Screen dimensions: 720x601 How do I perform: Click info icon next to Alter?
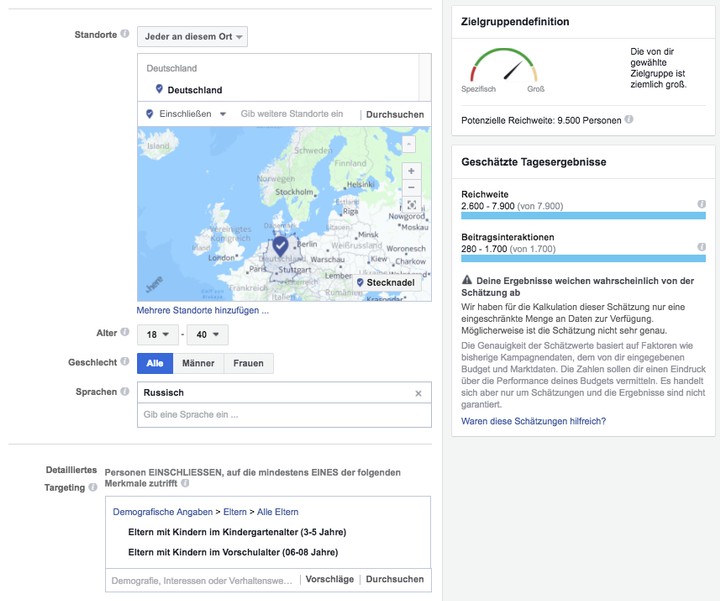pyautogui.click(x=124, y=332)
